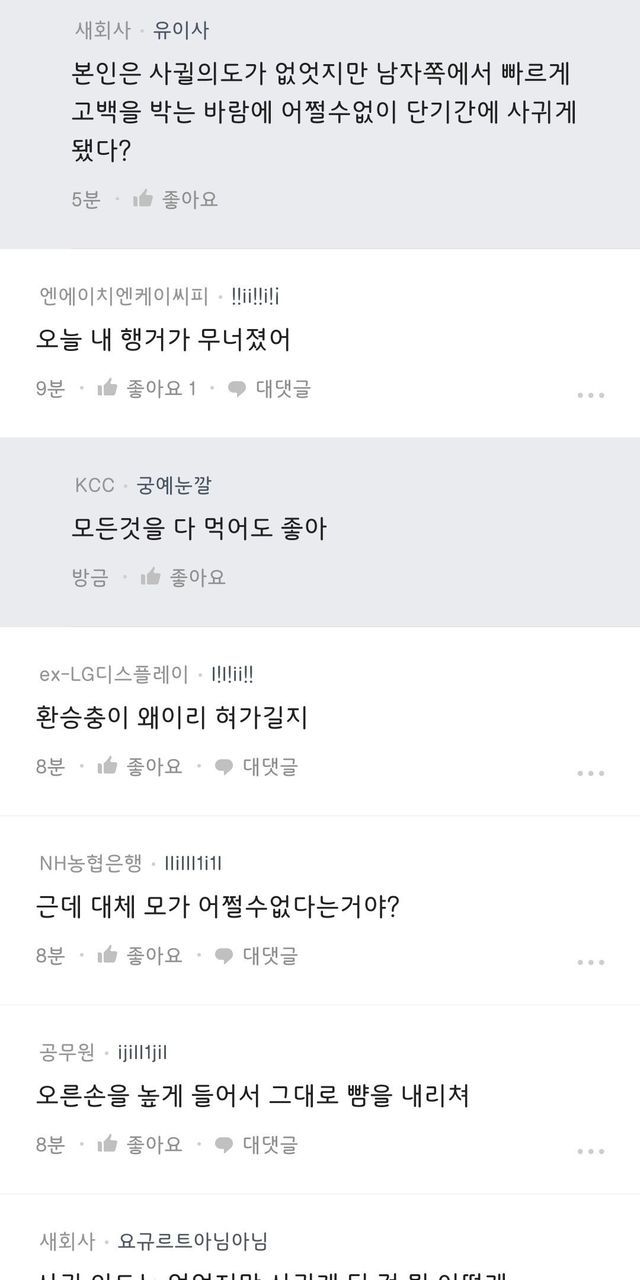This screenshot has height=1280, width=640.
Task: Tap reply bubble on 엔에이치엔케이씨피 comment
Action: 237,388
